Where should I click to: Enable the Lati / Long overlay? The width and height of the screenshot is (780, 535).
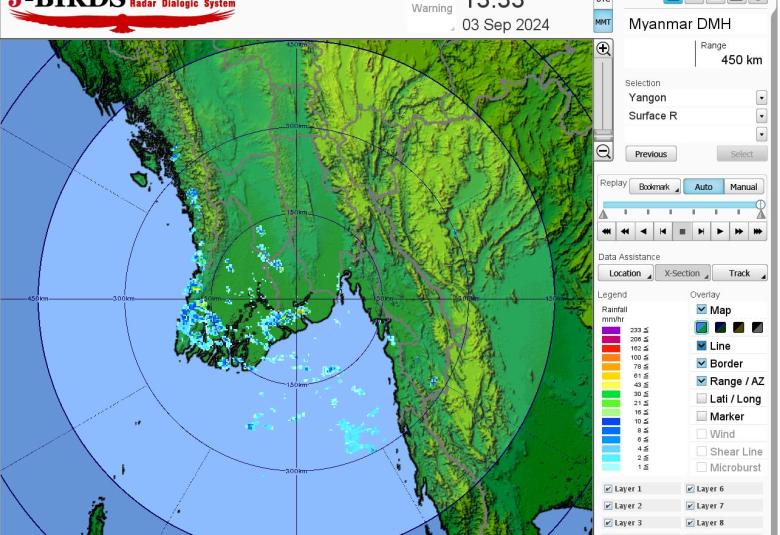pyautogui.click(x=702, y=399)
